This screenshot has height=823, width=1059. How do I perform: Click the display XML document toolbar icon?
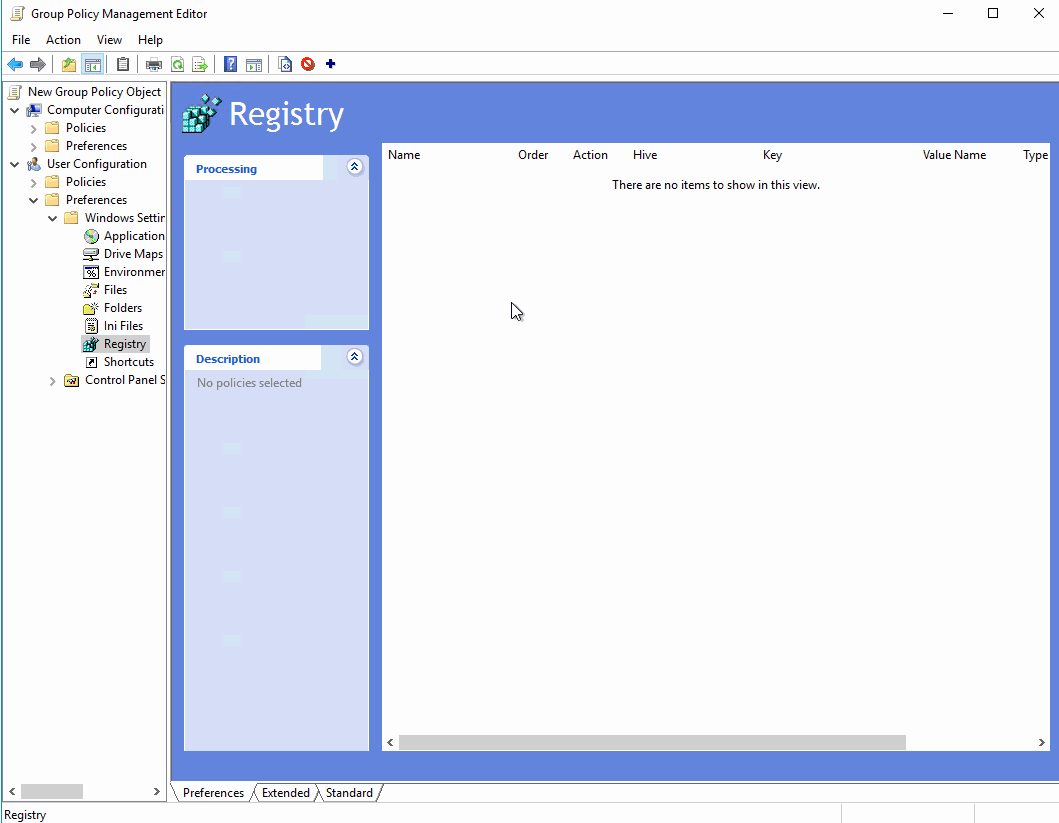coord(285,65)
